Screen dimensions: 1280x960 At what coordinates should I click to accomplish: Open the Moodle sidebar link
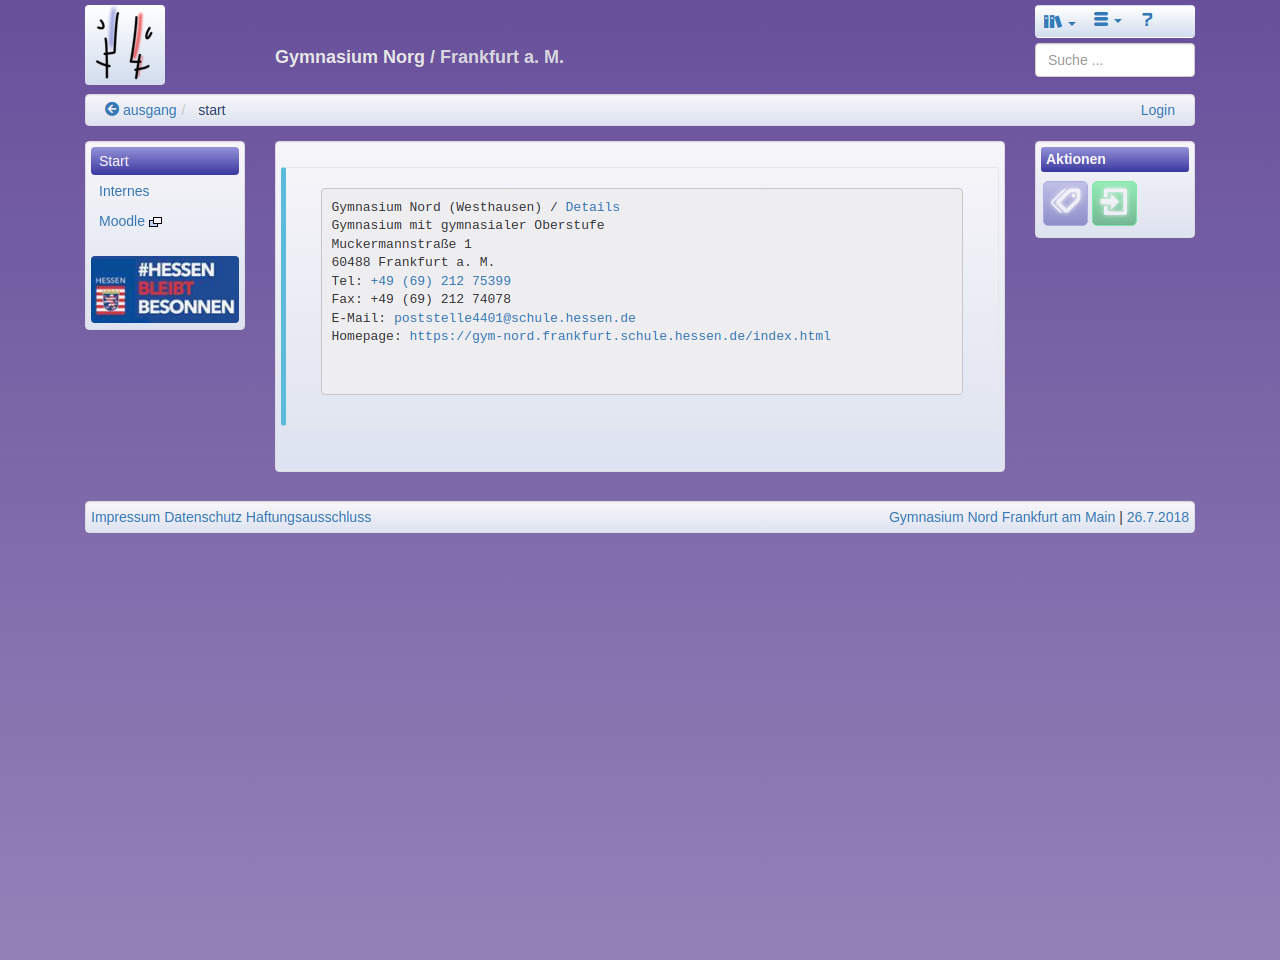pyautogui.click(x=122, y=221)
